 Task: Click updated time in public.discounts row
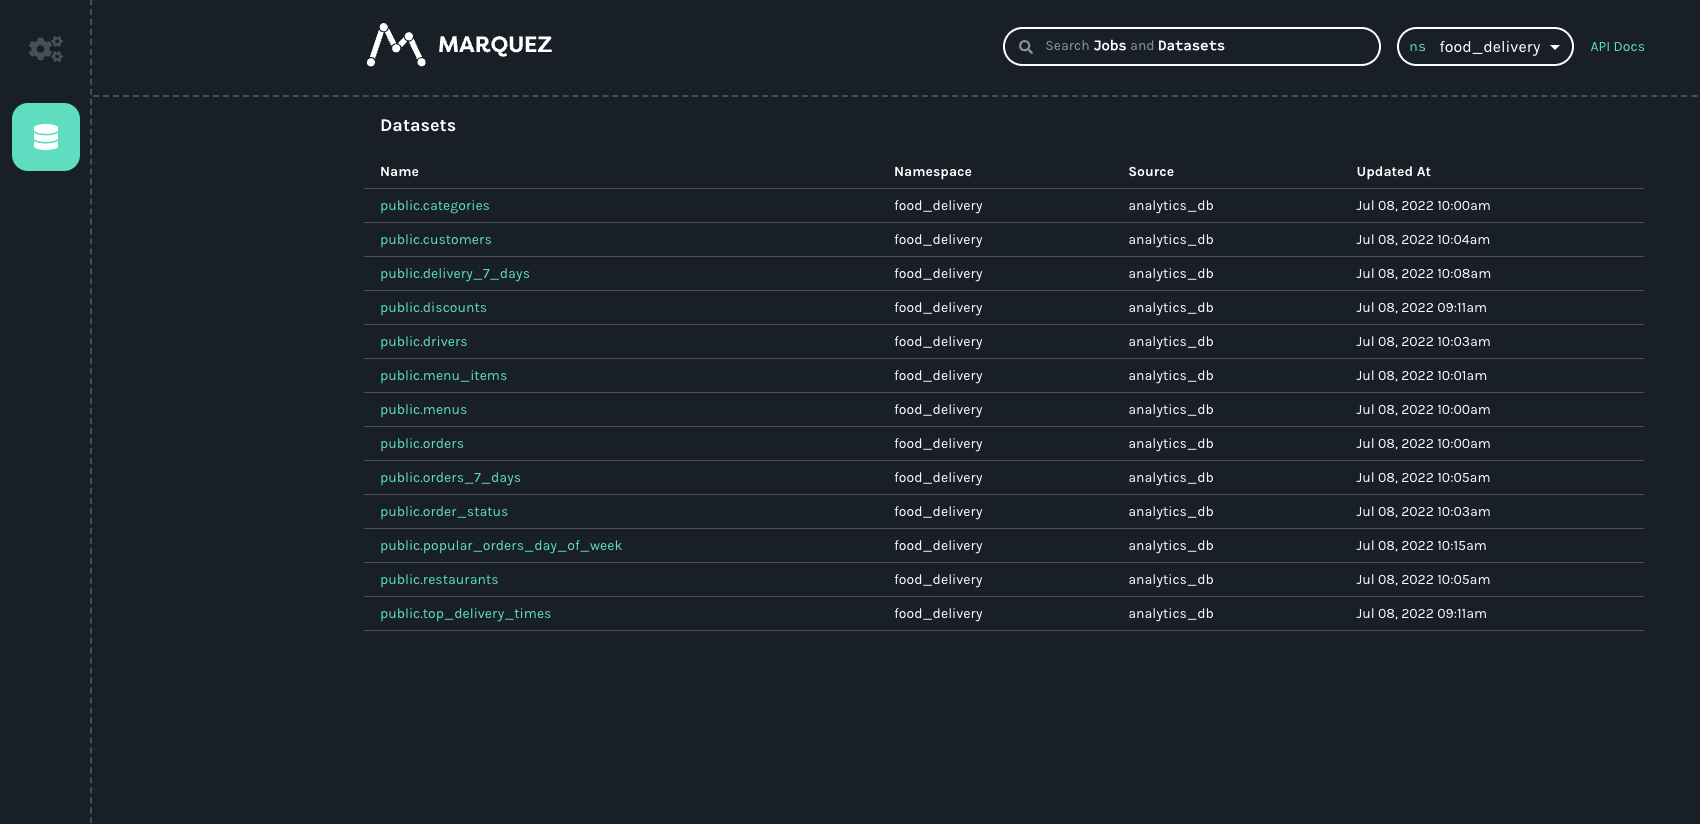point(1421,308)
